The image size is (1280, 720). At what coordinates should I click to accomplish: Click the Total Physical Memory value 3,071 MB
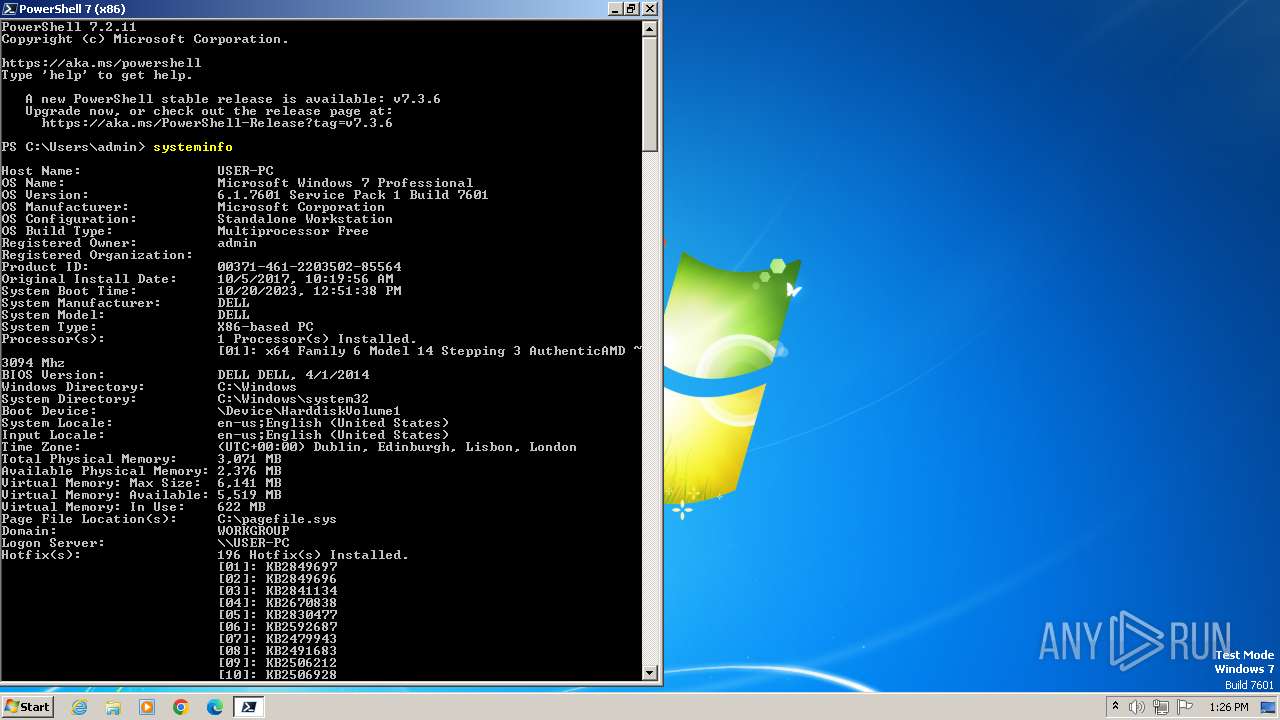tap(249, 459)
